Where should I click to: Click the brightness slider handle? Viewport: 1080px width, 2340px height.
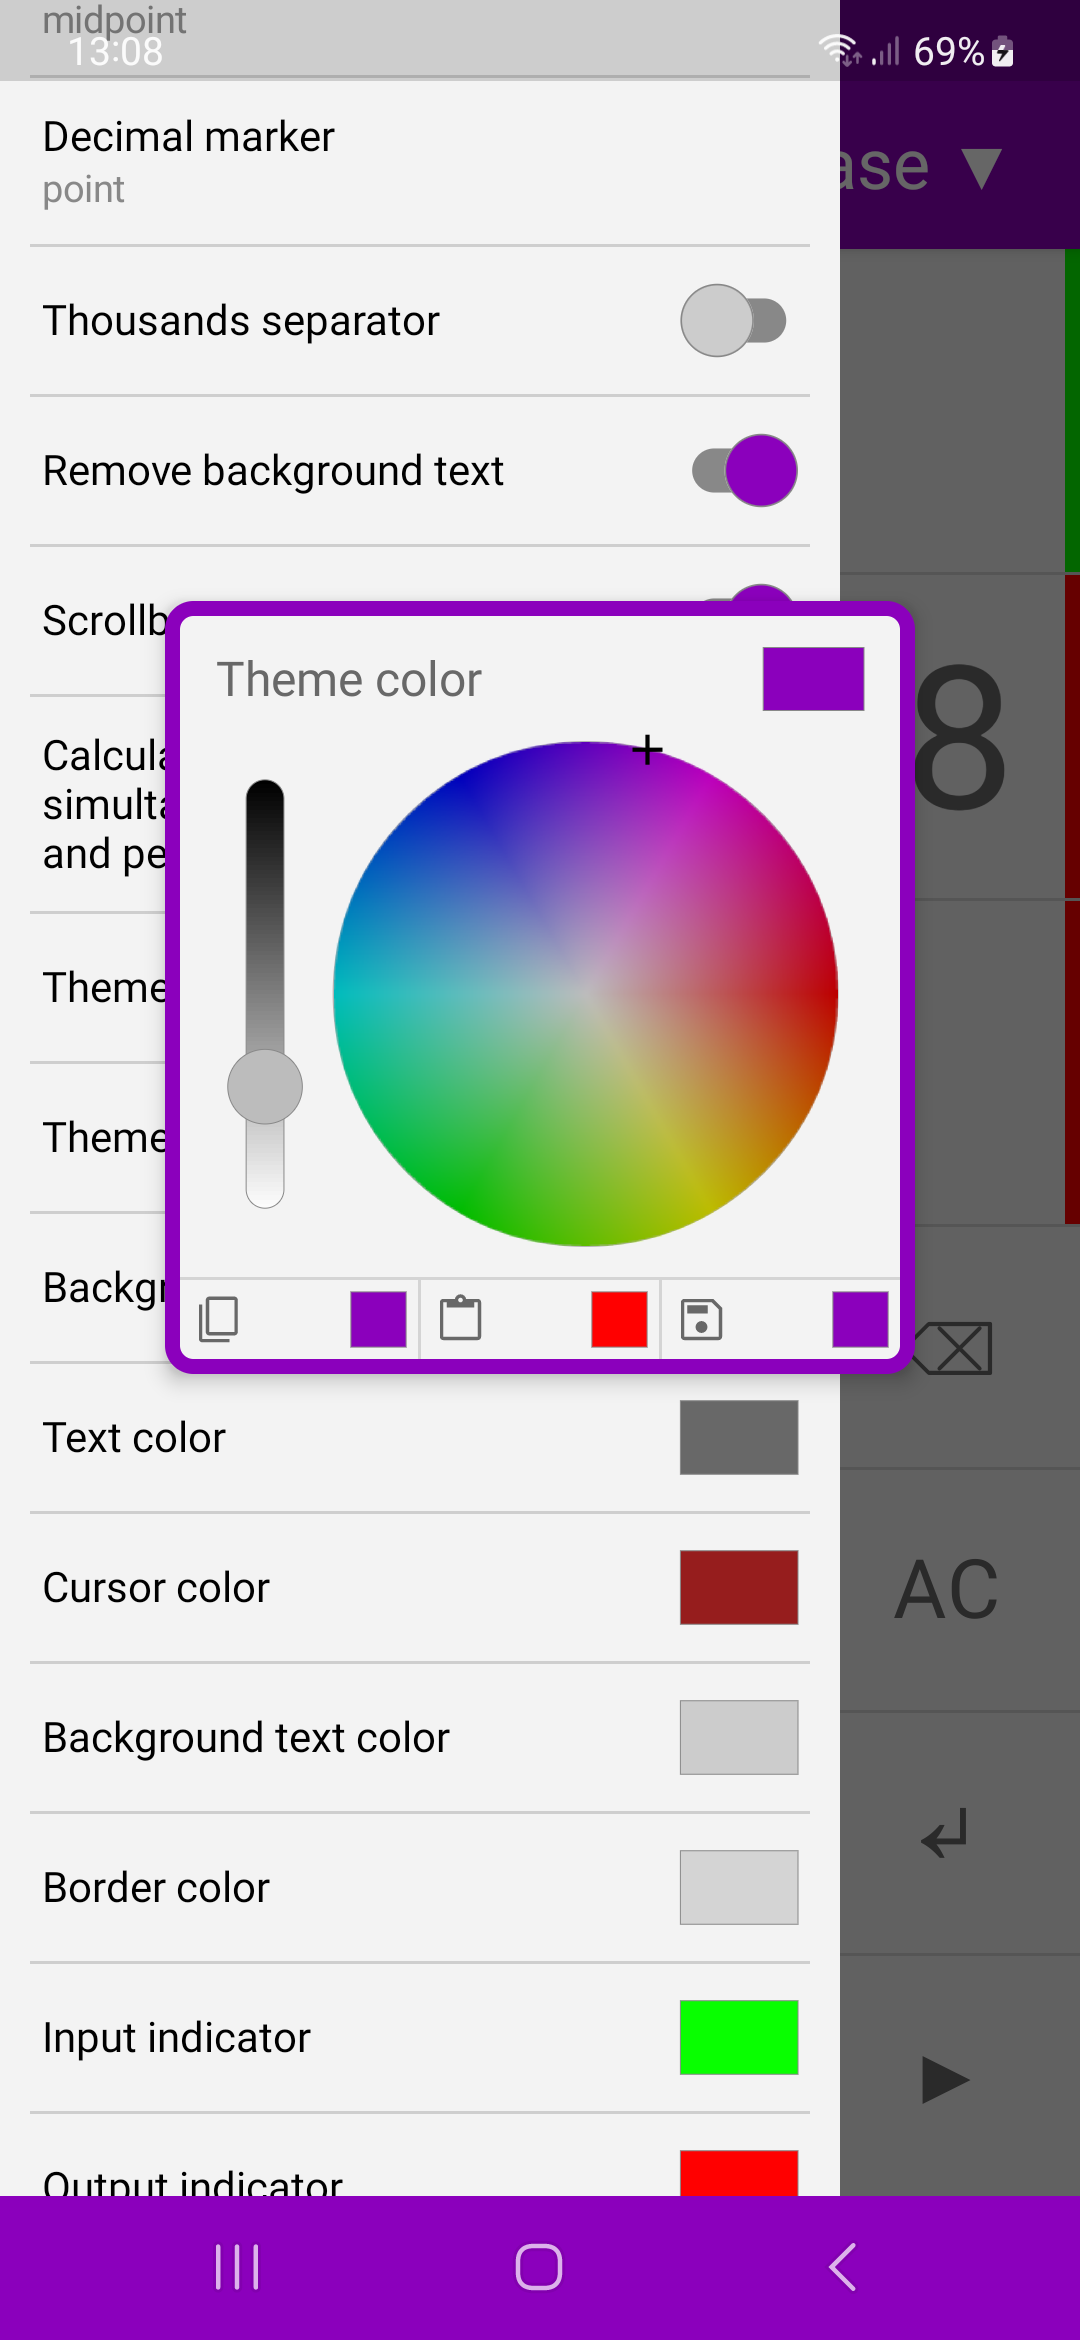pyautogui.click(x=265, y=1087)
